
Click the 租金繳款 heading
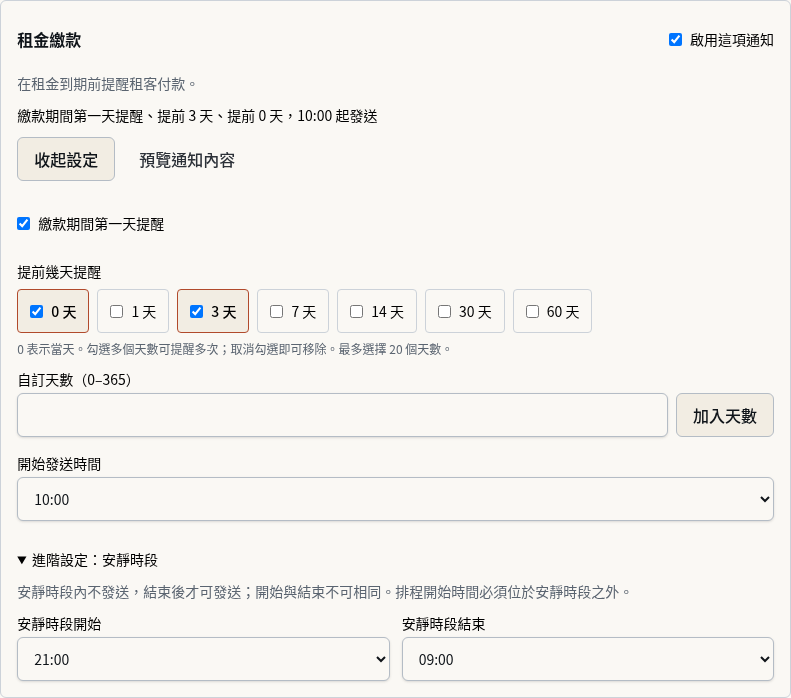pyautogui.click(x=49, y=40)
